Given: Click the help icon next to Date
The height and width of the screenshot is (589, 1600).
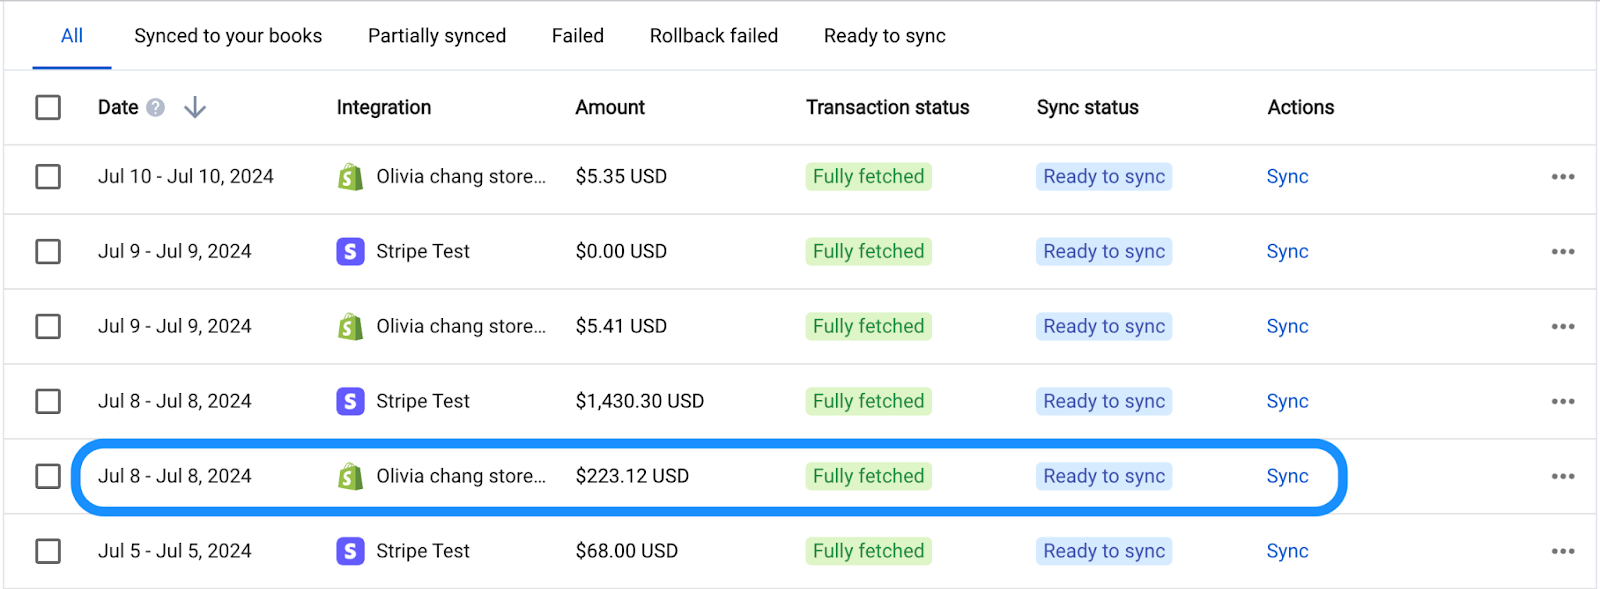Looking at the screenshot, I should [x=155, y=108].
